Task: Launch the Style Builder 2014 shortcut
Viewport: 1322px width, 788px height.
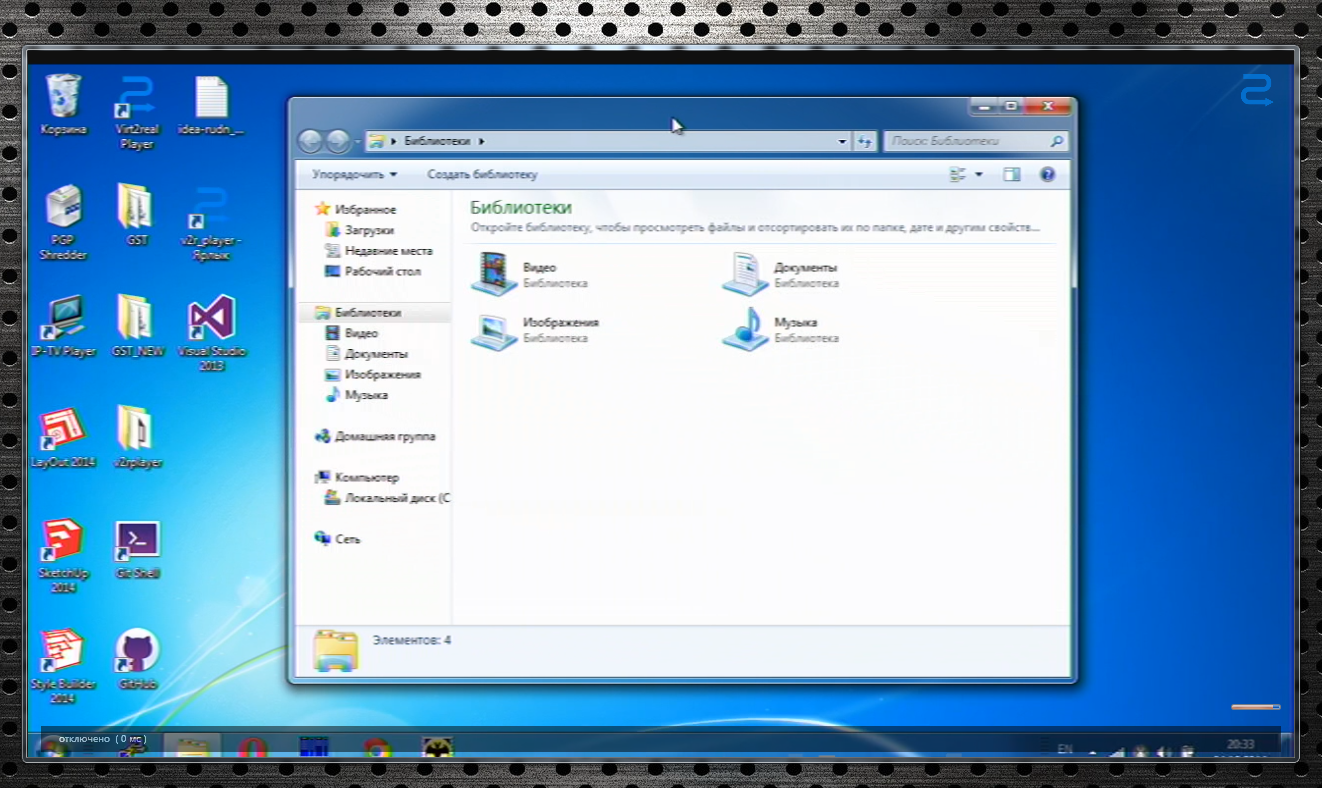Action: tap(63, 667)
